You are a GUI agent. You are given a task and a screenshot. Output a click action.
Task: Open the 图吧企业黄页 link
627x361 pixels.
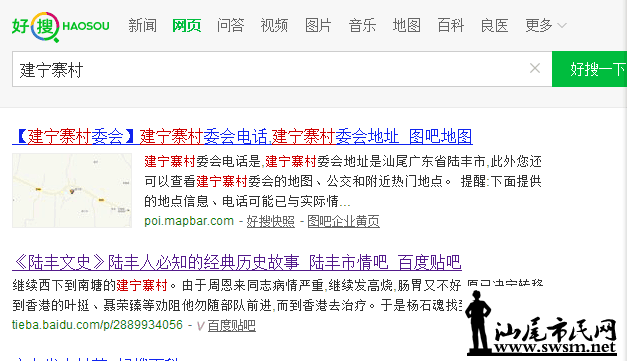[x=343, y=221]
